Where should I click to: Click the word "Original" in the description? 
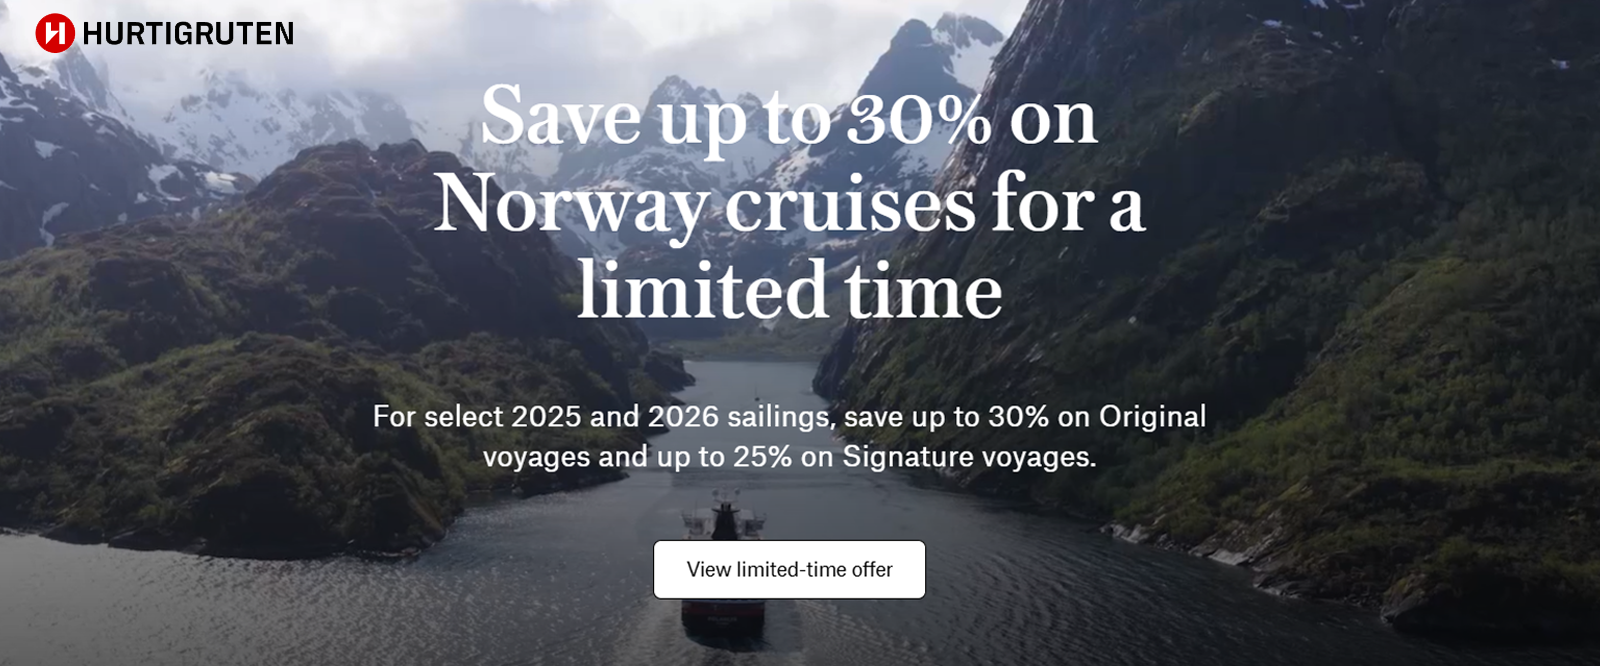(x=1152, y=417)
